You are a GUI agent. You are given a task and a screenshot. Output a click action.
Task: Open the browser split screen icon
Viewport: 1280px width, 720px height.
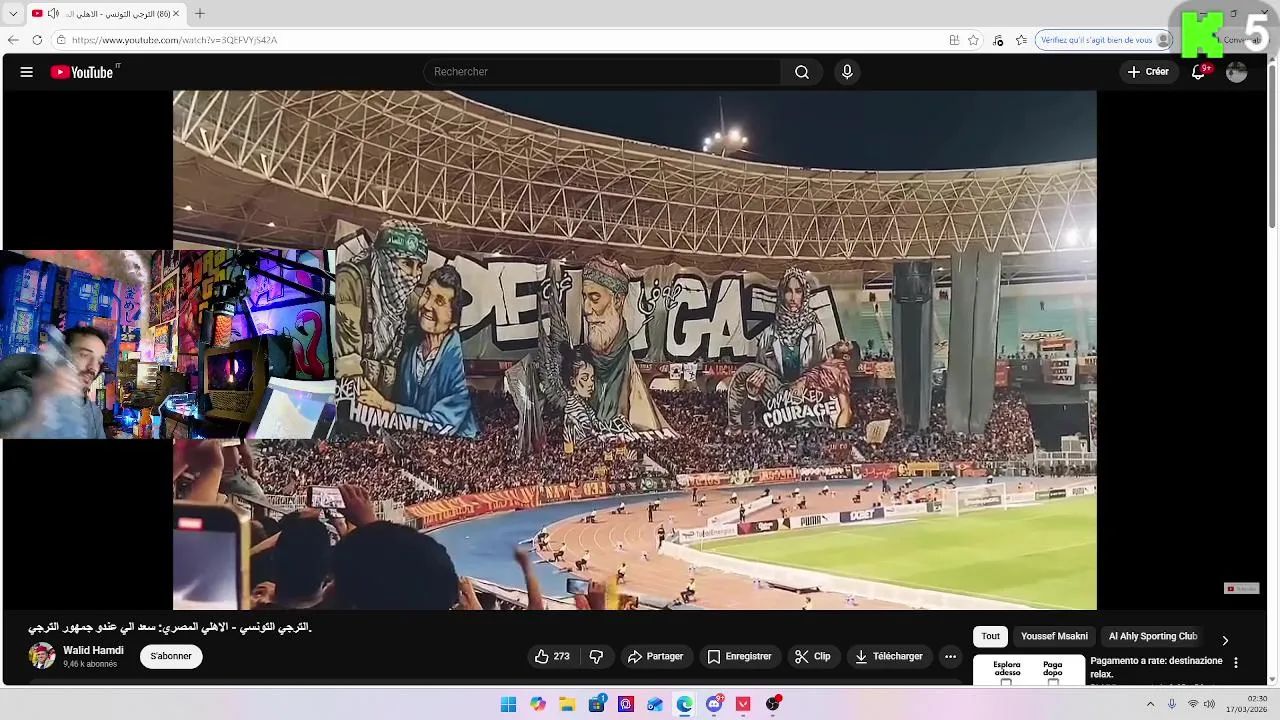[x=954, y=40]
